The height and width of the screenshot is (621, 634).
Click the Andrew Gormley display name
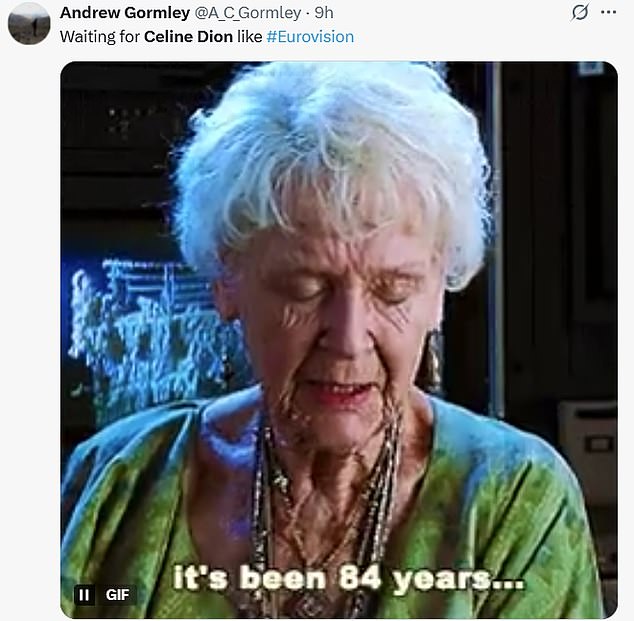coord(125,13)
